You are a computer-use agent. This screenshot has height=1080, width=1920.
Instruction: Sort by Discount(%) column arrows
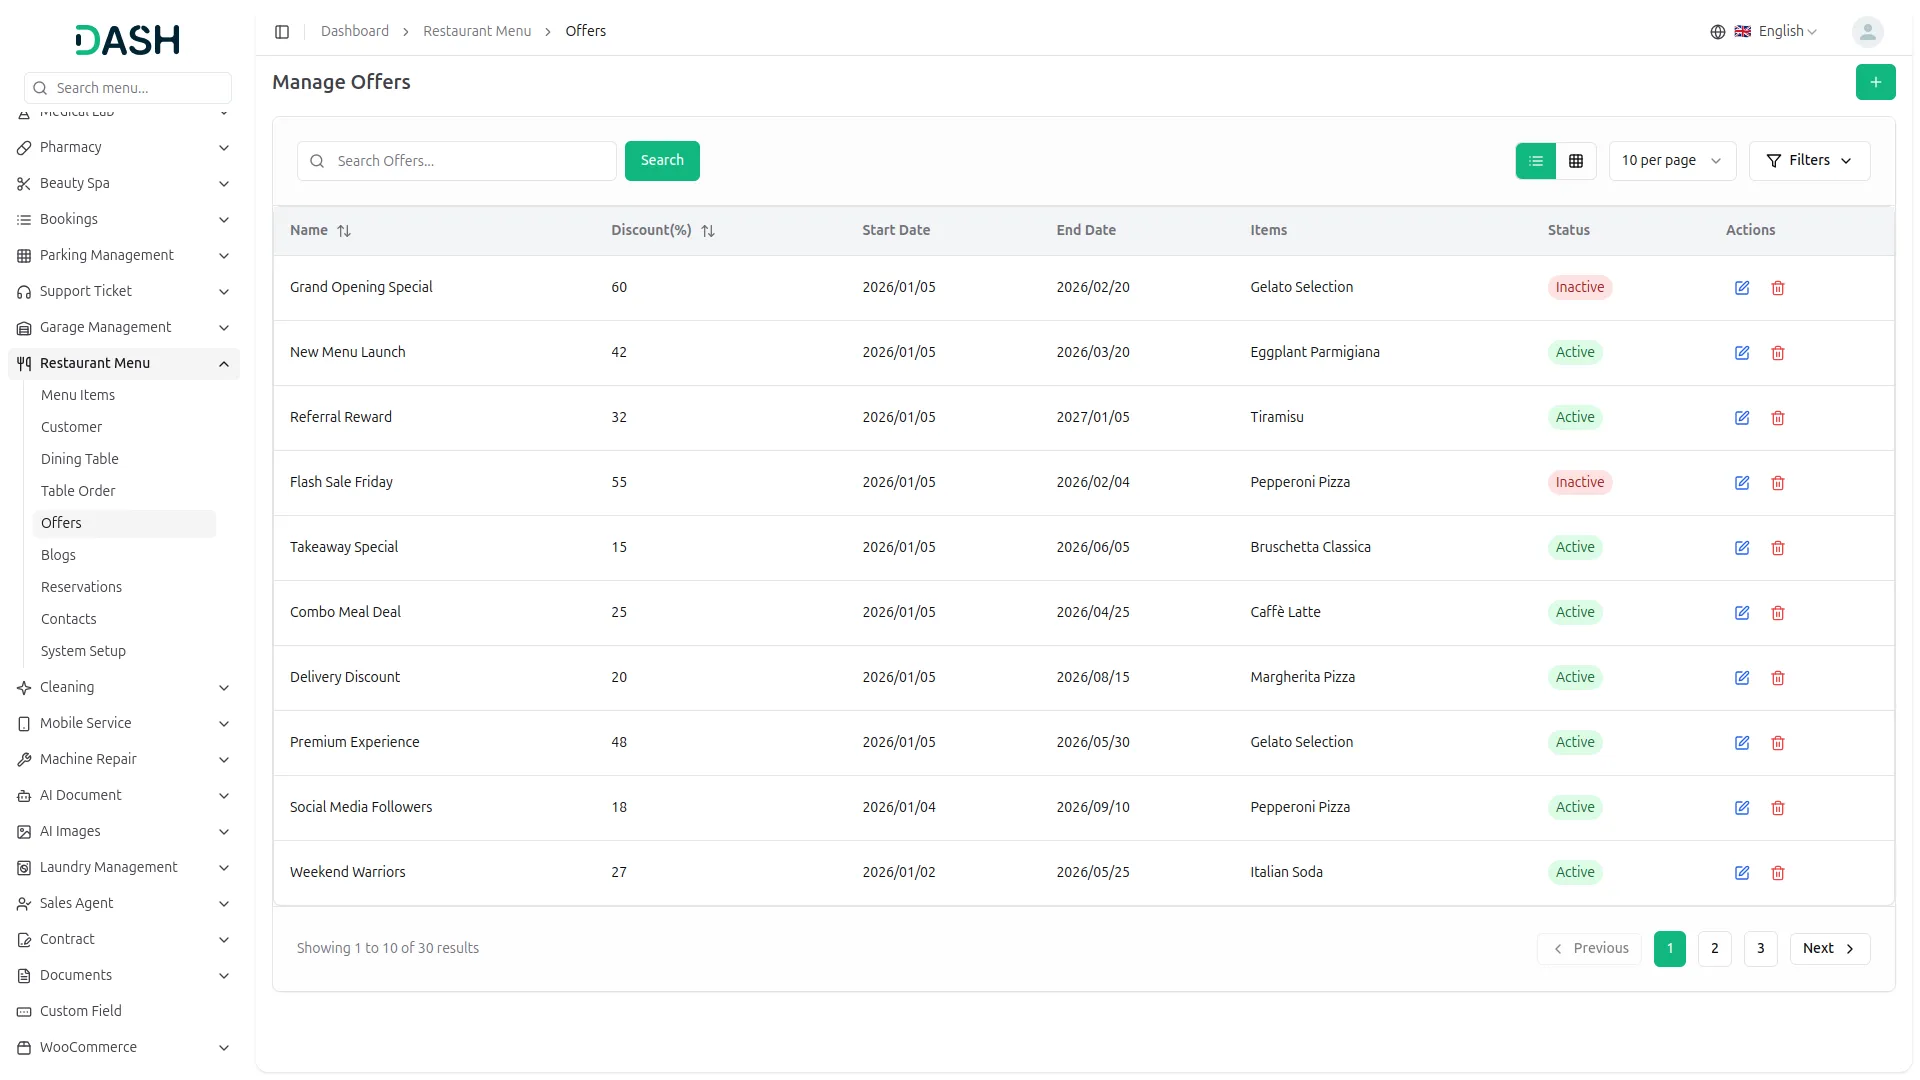click(x=707, y=231)
